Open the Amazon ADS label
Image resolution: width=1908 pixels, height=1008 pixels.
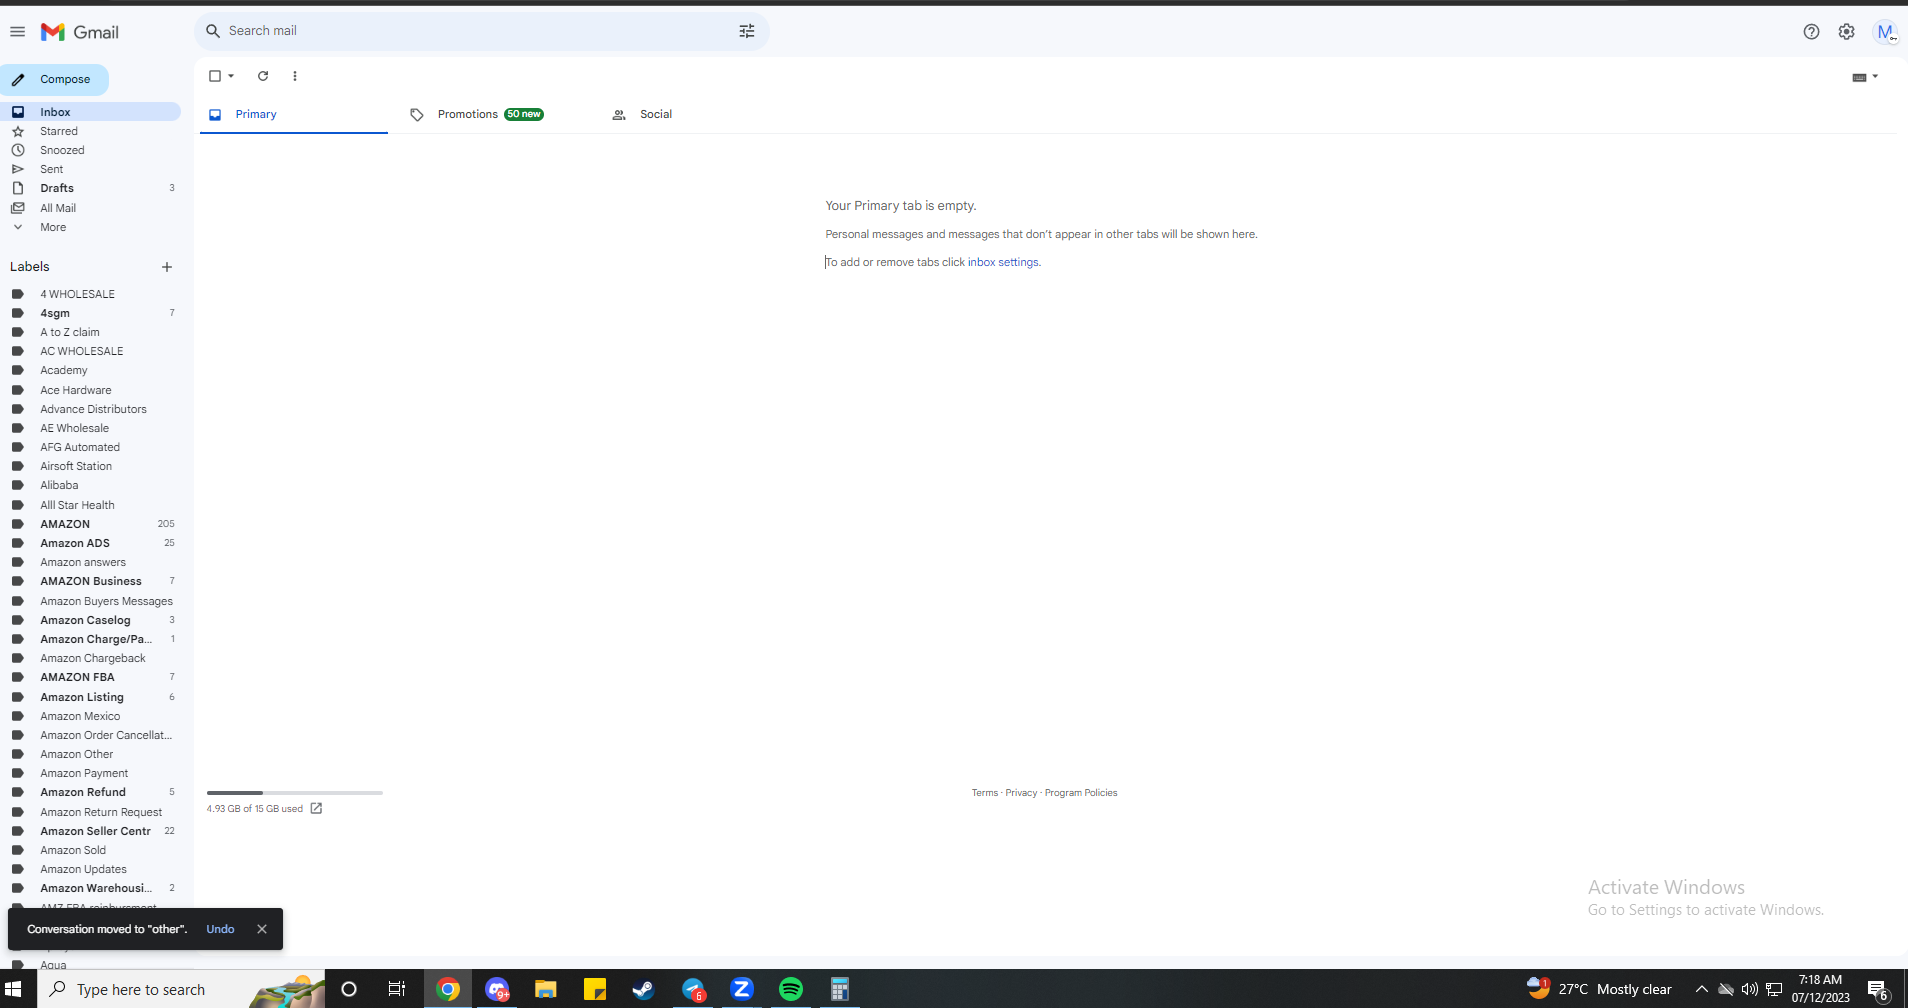[x=91, y=543]
